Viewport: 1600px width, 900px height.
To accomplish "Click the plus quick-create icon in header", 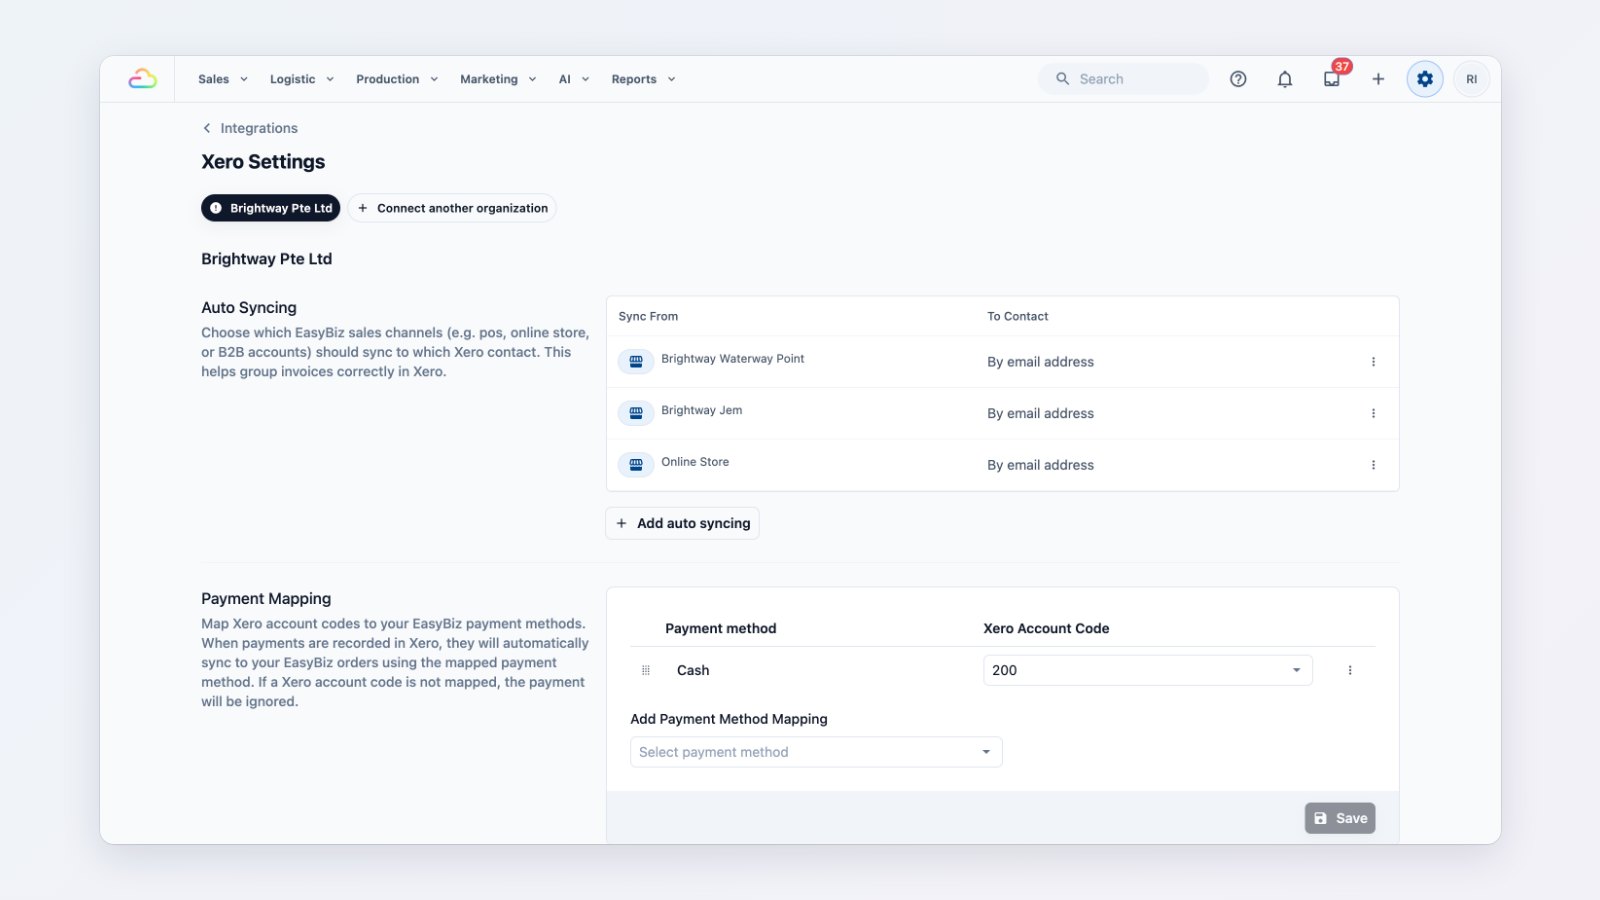I will point(1378,79).
